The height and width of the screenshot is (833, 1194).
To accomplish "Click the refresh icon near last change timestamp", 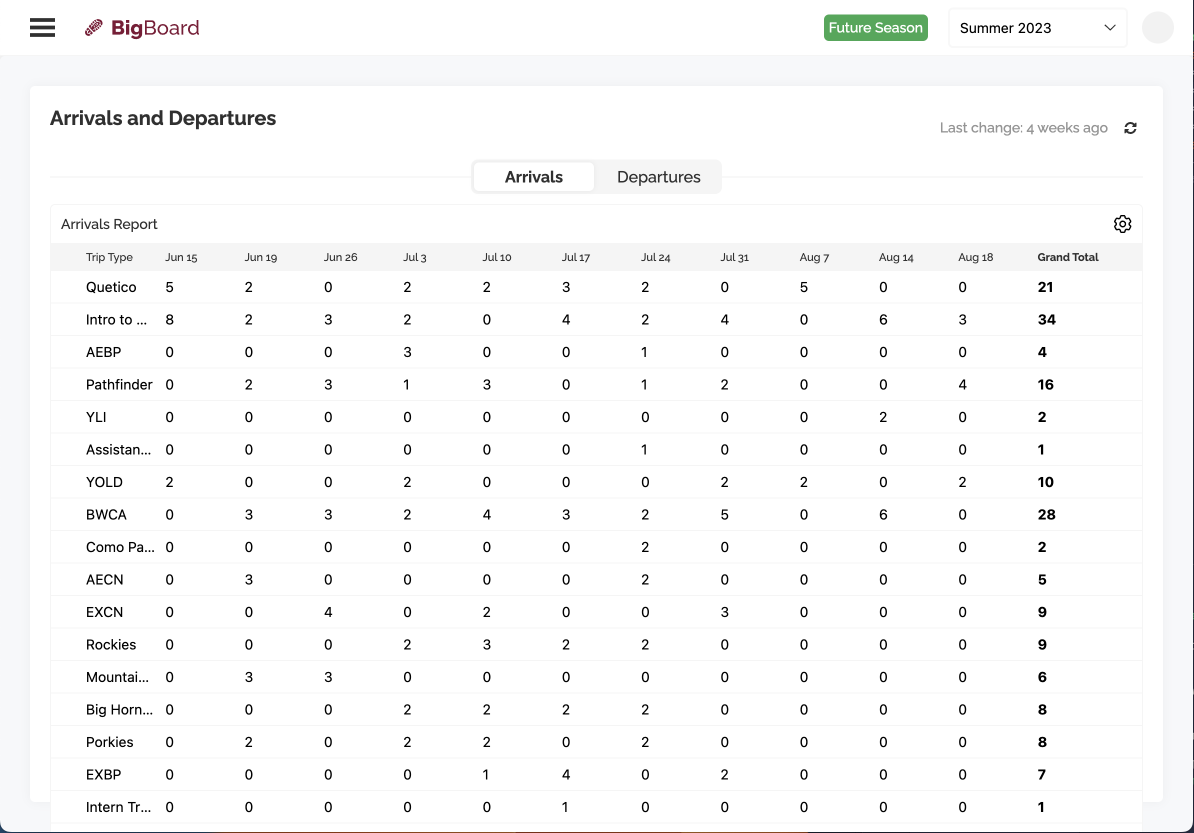I will coord(1130,128).
